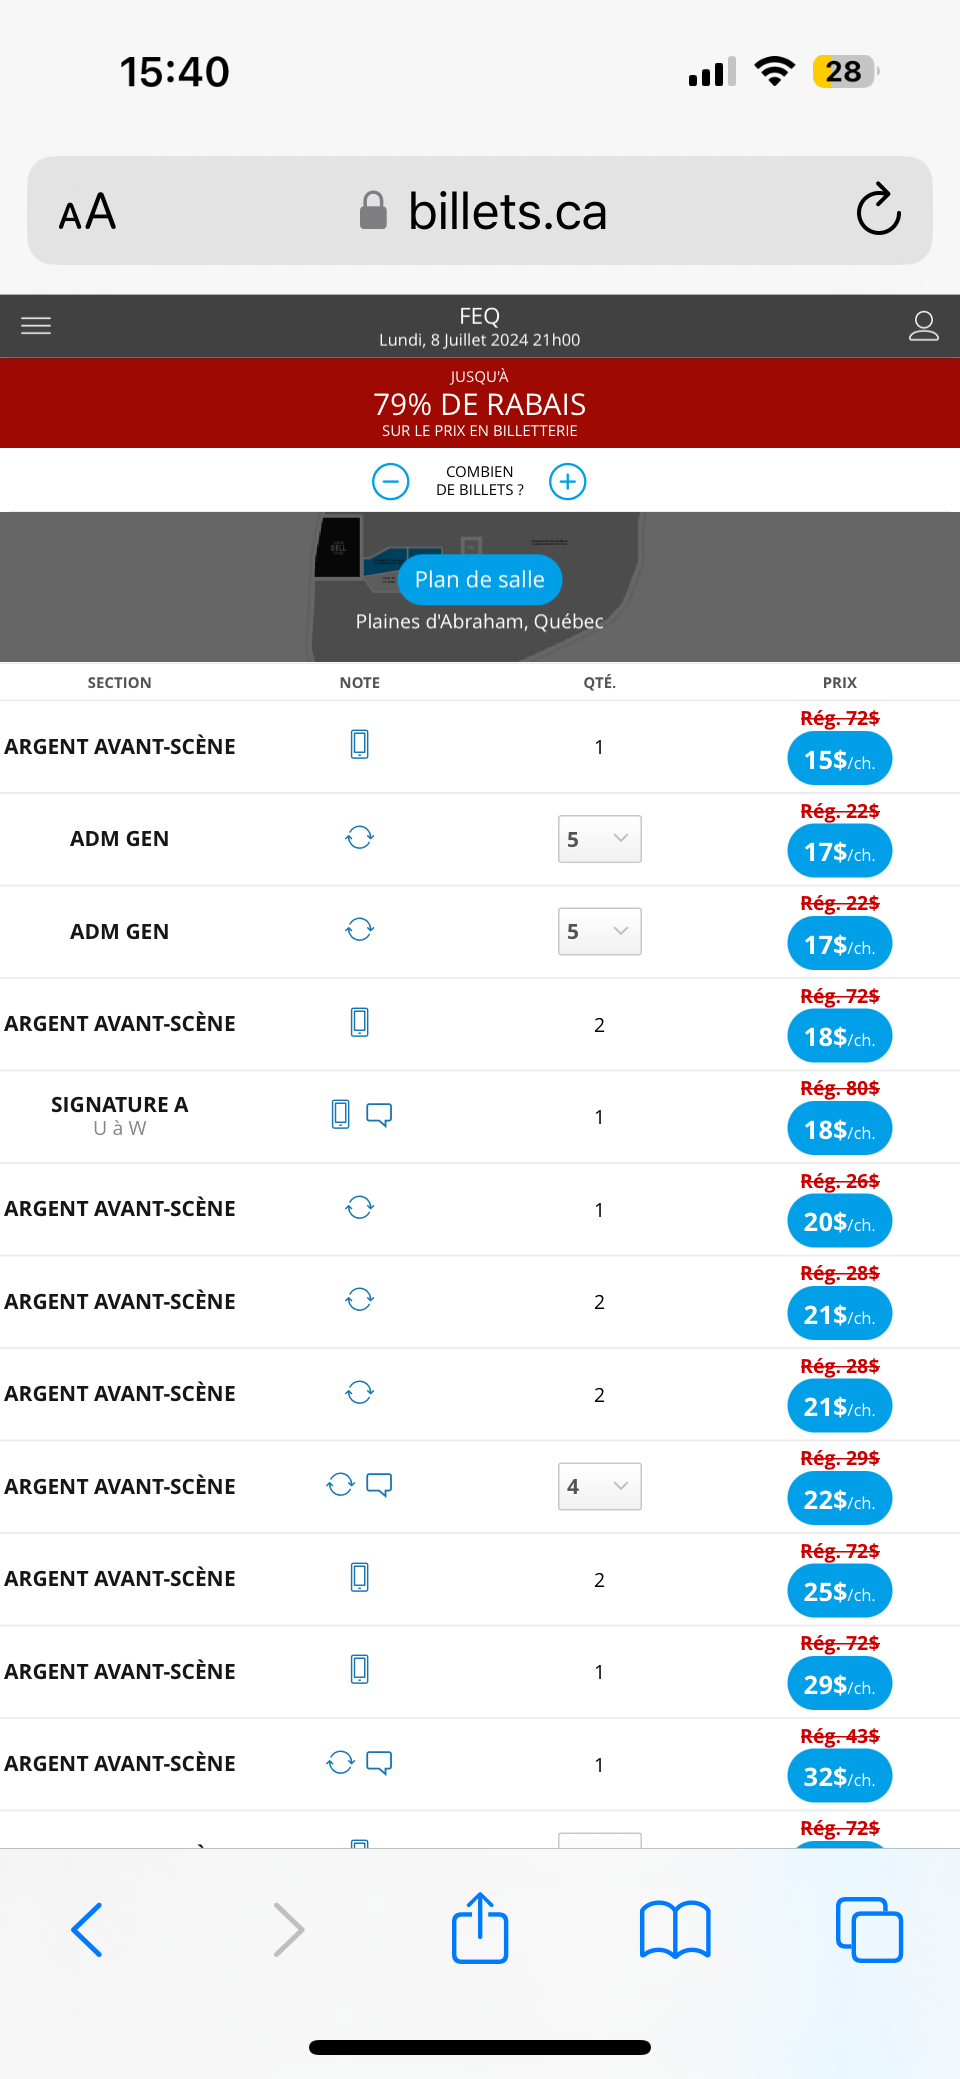
Task: Open quantity dropdown showing 4 on 22$ row
Action: pos(599,1486)
